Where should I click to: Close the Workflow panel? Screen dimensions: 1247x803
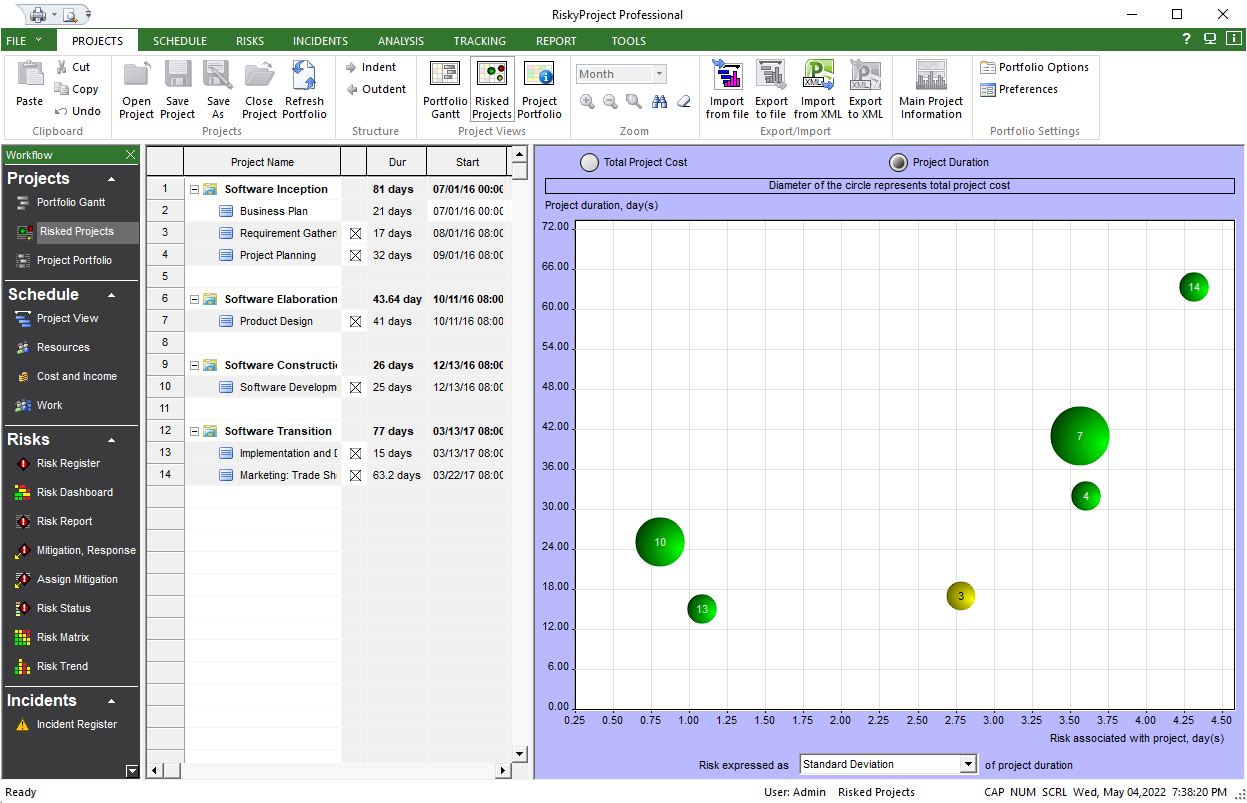tap(130, 155)
